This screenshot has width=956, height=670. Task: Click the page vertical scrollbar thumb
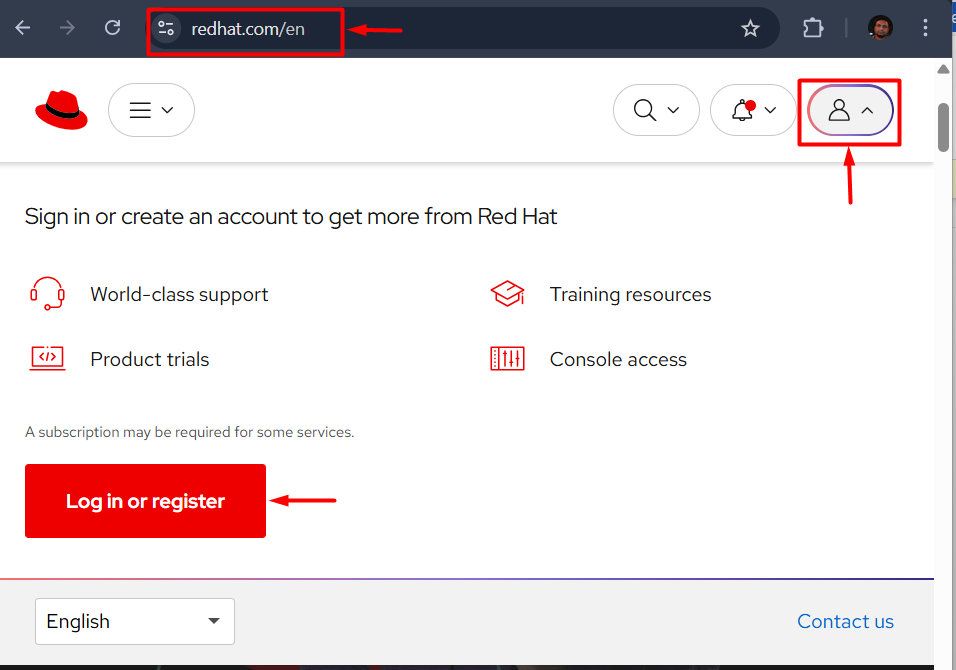tap(943, 127)
